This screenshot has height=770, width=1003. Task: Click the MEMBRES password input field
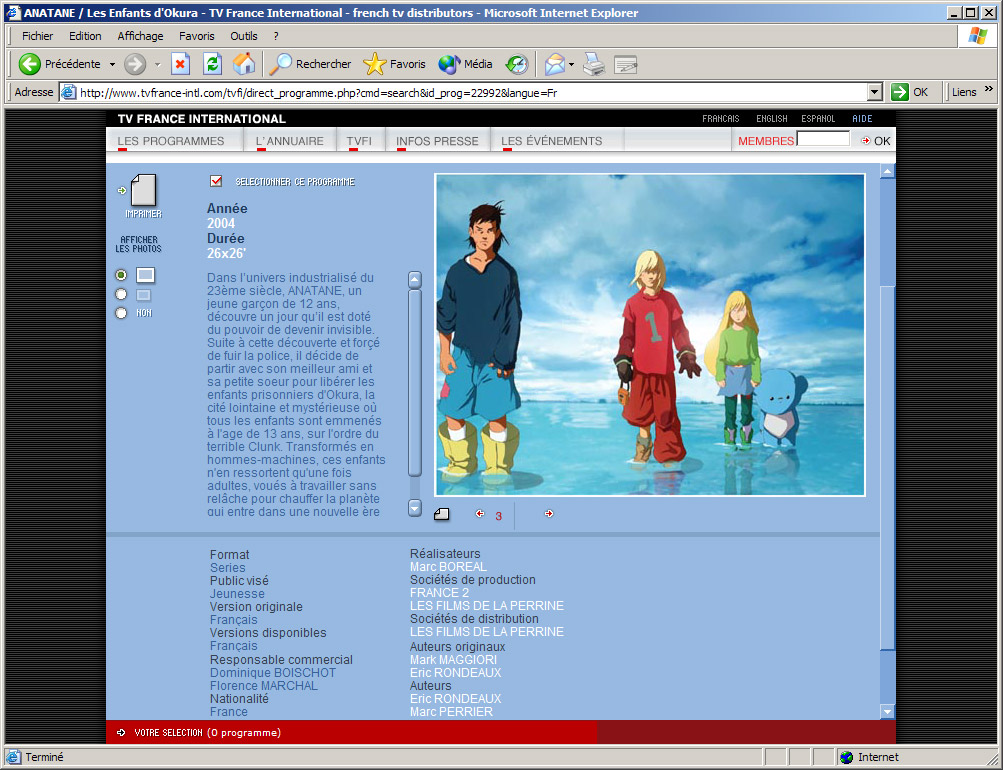pos(823,139)
